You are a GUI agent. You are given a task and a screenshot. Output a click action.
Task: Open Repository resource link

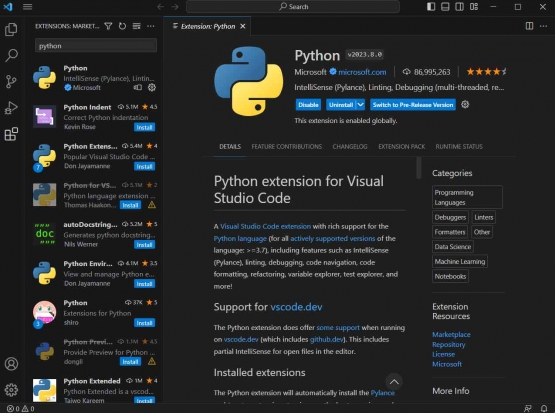(x=448, y=344)
